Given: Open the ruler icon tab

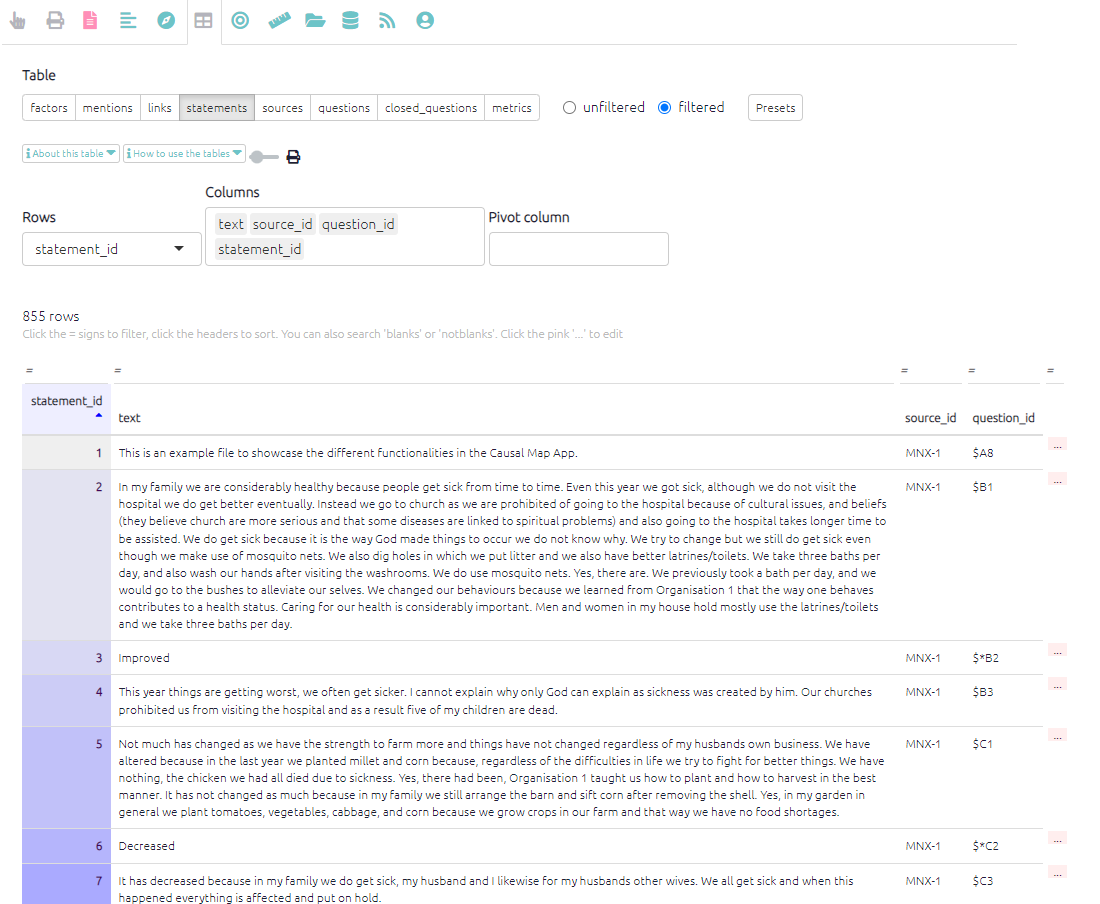Looking at the screenshot, I should (x=279, y=20).
